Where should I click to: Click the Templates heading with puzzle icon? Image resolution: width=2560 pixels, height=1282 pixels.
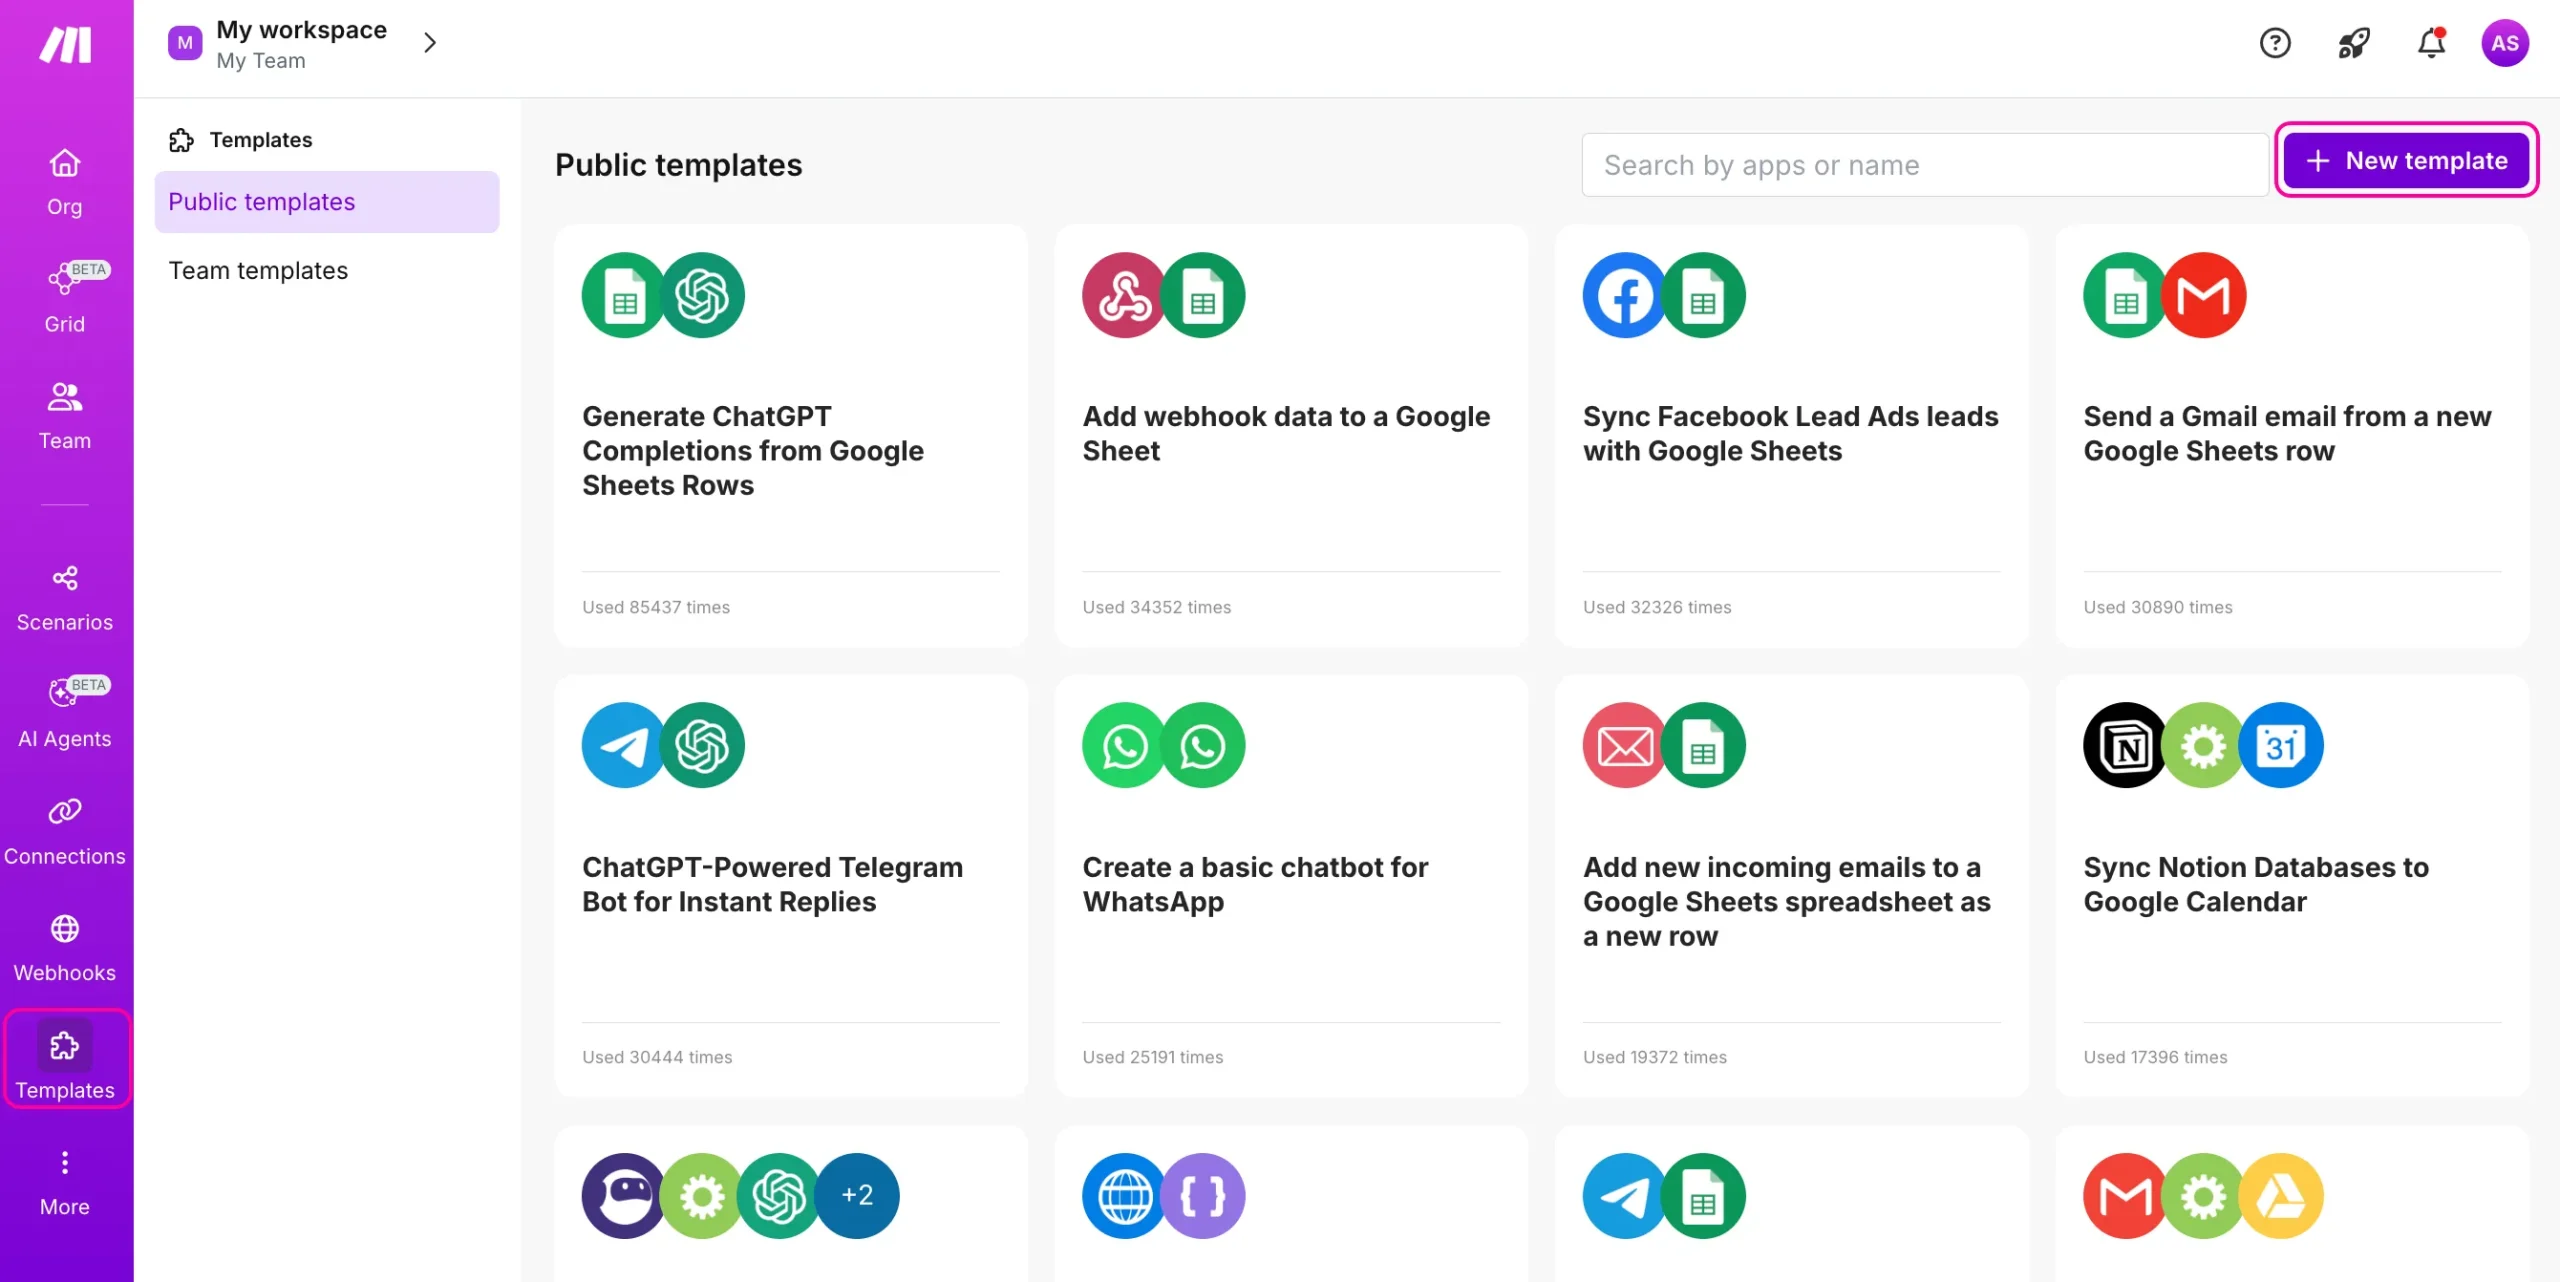pos(240,139)
